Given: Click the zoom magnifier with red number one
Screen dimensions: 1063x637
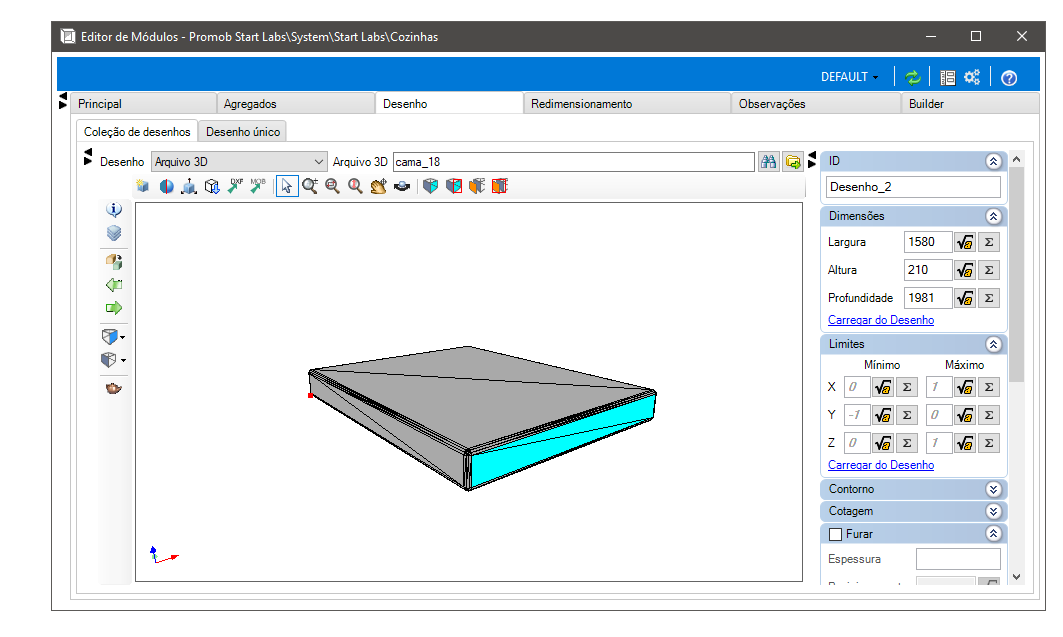Looking at the screenshot, I should (x=355, y=186).
